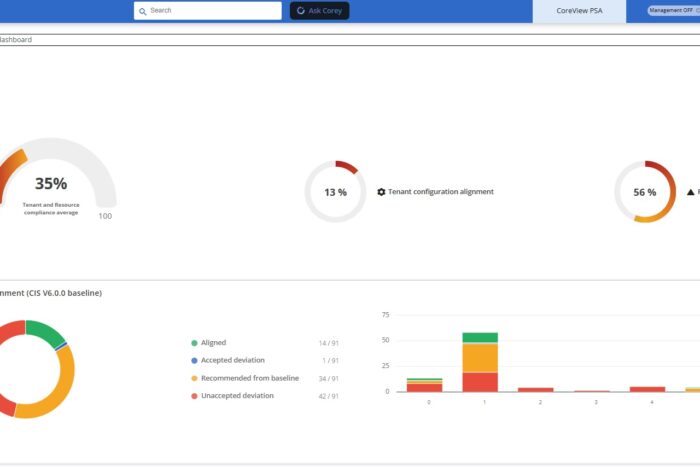Viewport: 700px width, 467px height.
Task: Toggle the Management OFF switch
Action: (674, 11)
